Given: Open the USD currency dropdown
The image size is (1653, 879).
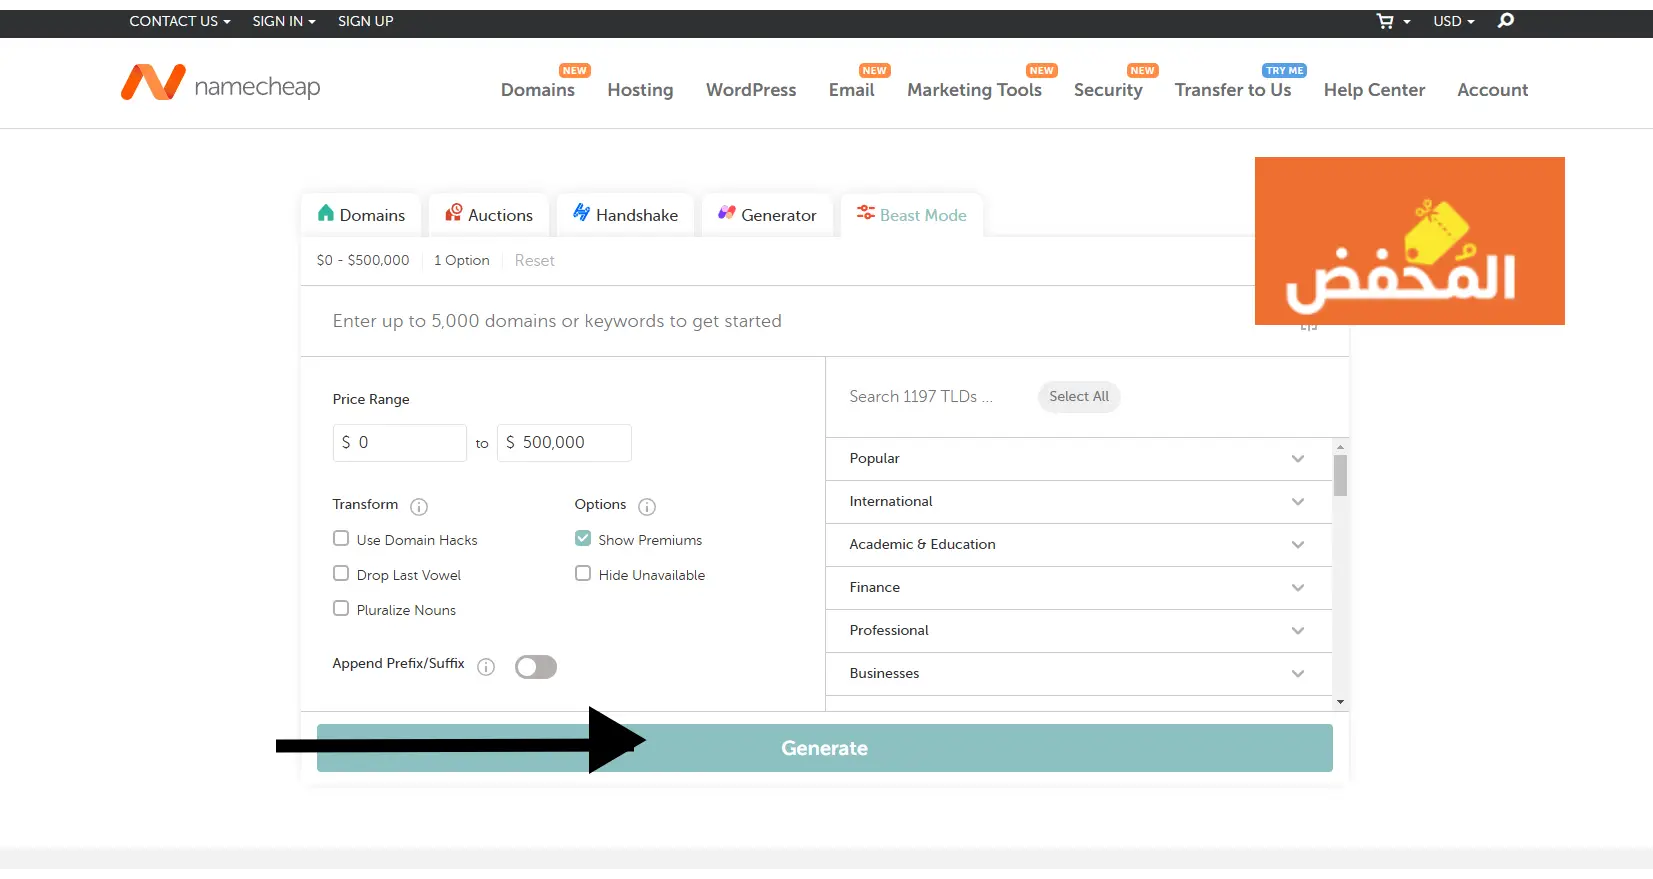Looking at the screenshot, I should point(1454,21).
